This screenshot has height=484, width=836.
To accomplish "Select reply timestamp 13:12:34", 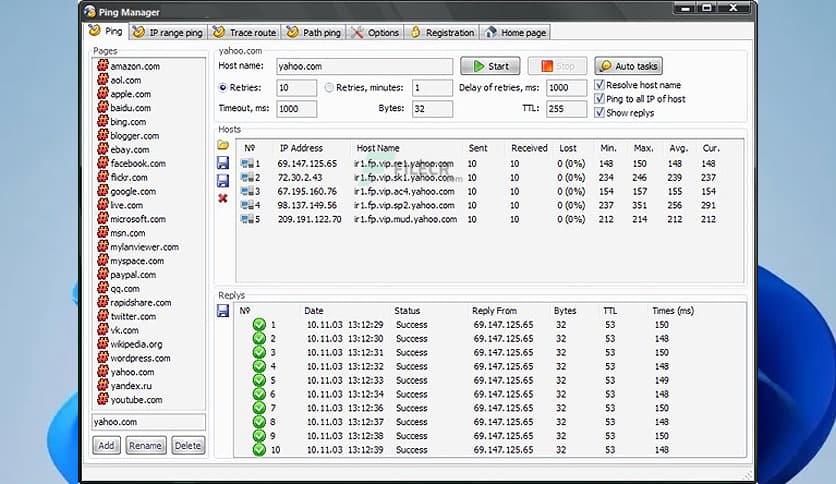I will coord(365,394).
